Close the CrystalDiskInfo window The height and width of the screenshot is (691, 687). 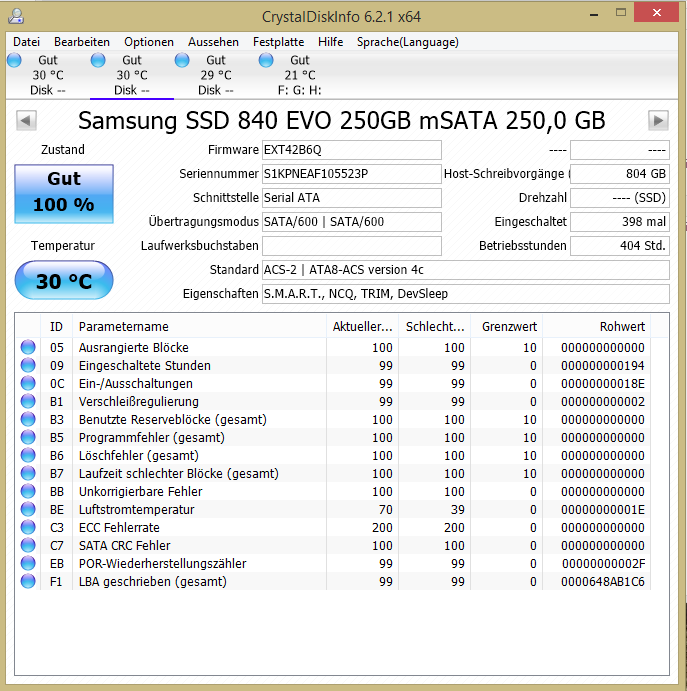657,12
